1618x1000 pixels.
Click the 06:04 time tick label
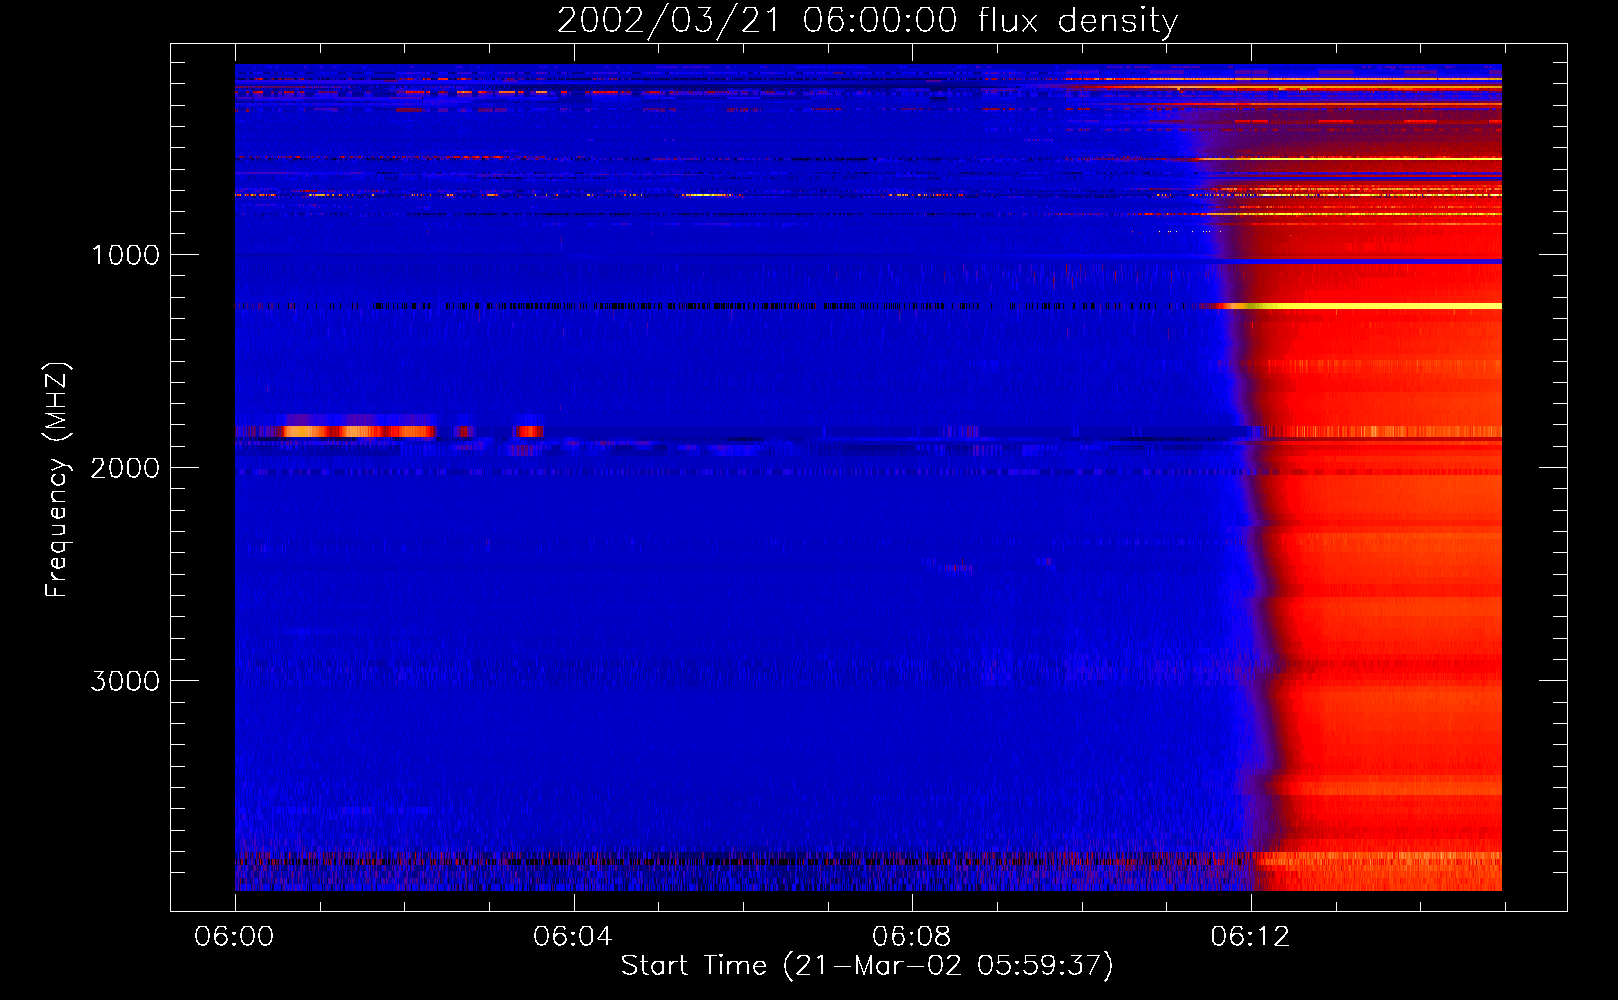point(573,936)
